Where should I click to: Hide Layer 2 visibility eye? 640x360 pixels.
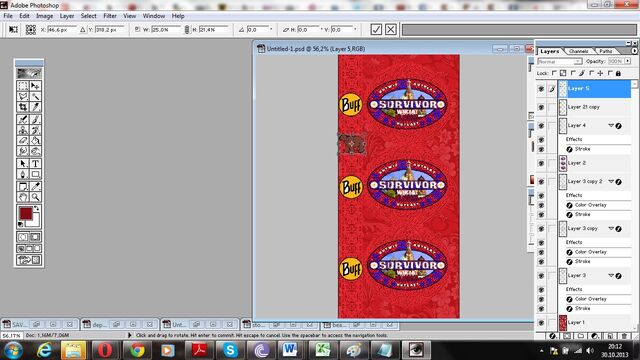[541, 163]
